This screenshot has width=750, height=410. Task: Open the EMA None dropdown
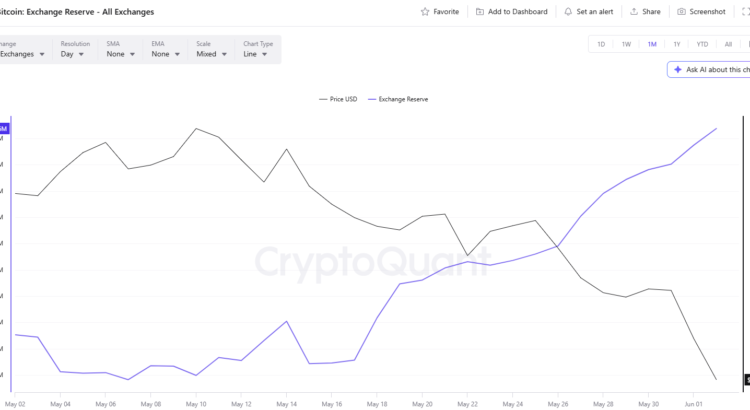point(165,54)
